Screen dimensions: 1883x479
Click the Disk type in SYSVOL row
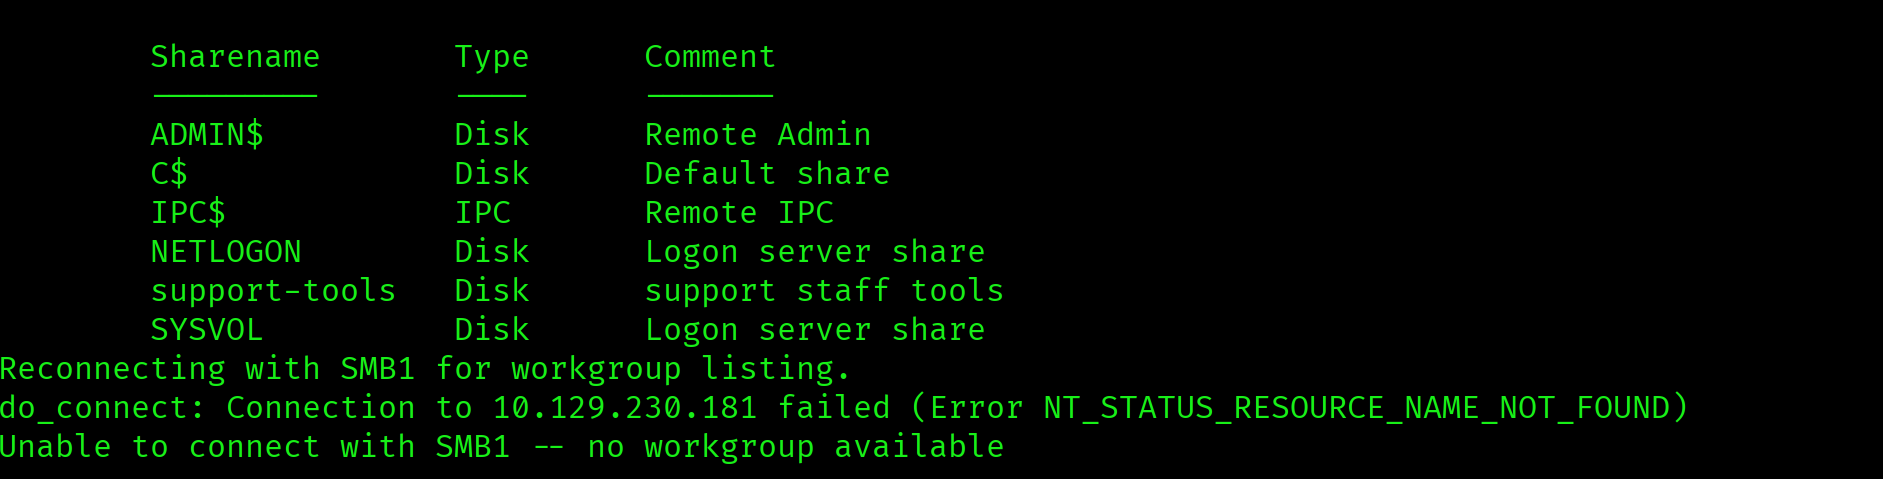[x=491, y=330]
